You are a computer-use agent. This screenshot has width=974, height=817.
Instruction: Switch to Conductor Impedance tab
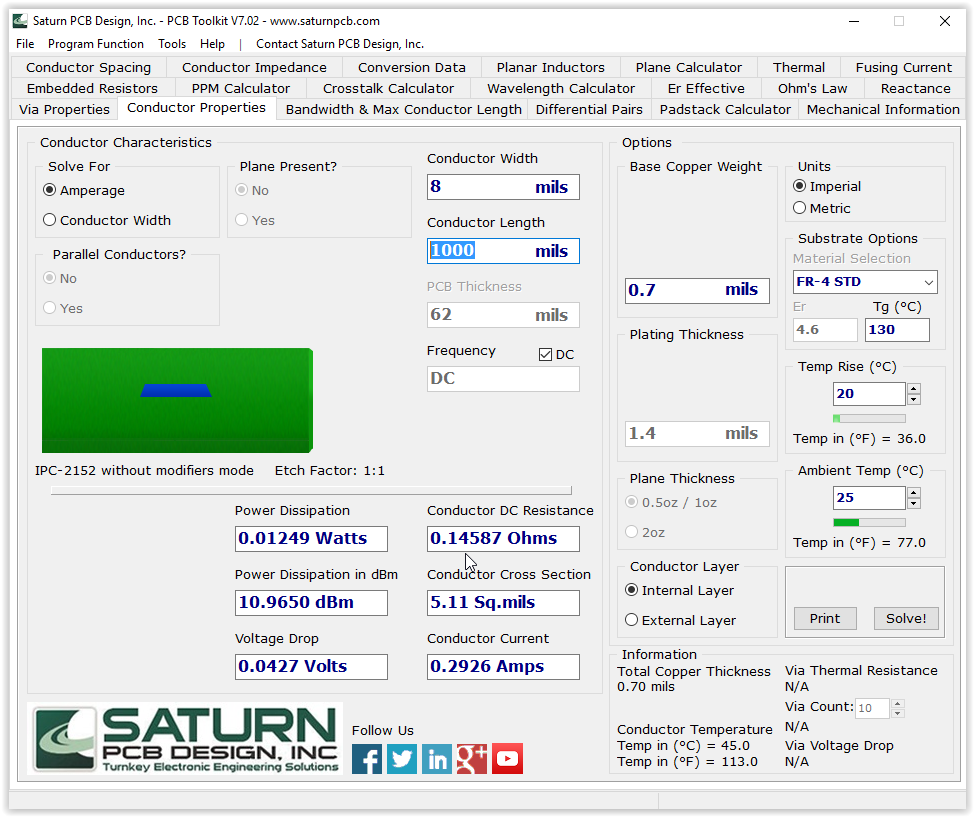pyautogui.click(x=254, y=67)
